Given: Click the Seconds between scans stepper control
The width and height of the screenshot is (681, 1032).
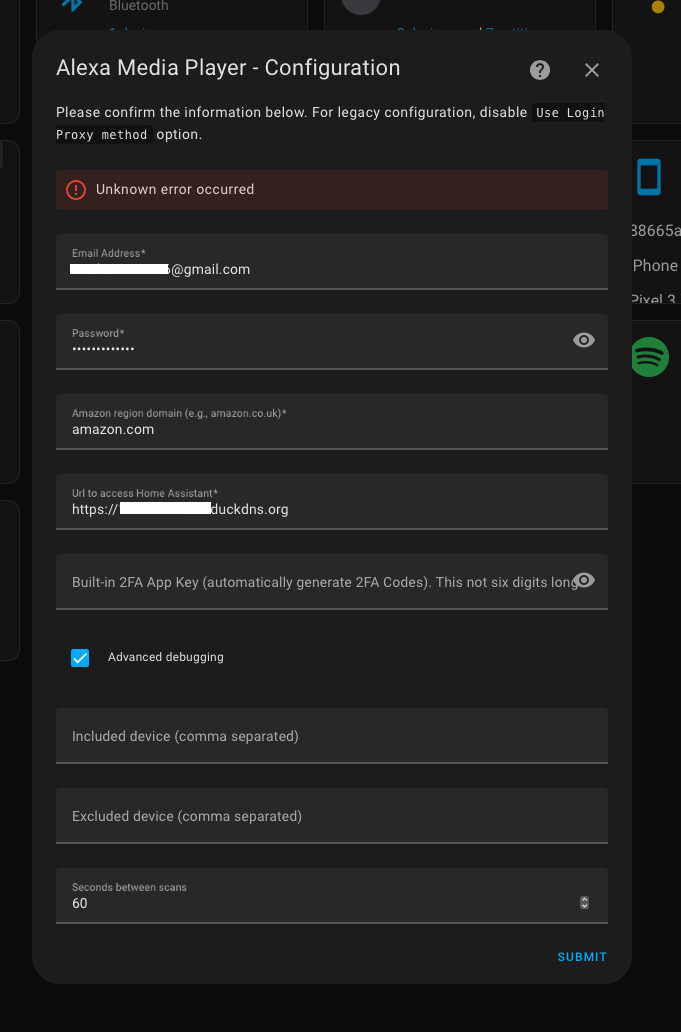Looking at the screenshot, I should (x=584, y=902).
